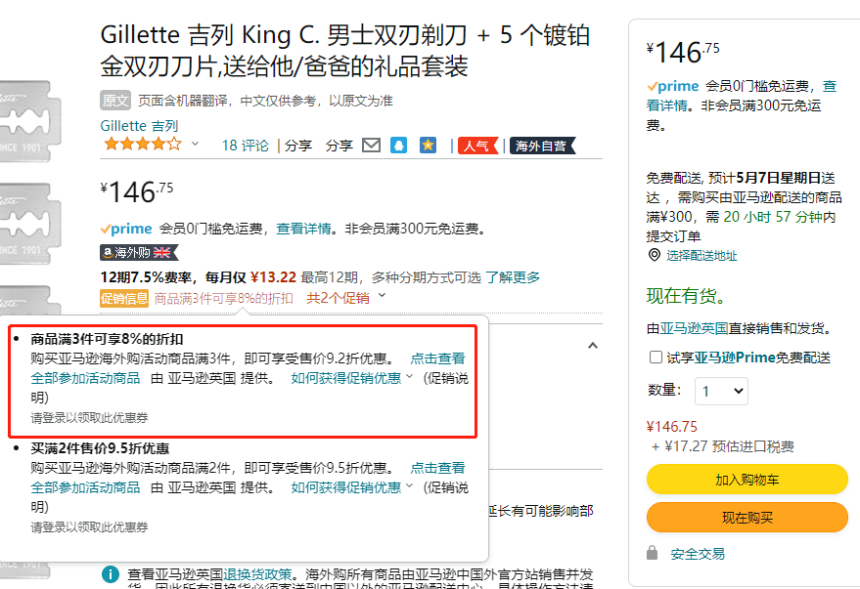Enable 试享亚马逊Prime免费配送 checkbox

[x=653, y=356]
